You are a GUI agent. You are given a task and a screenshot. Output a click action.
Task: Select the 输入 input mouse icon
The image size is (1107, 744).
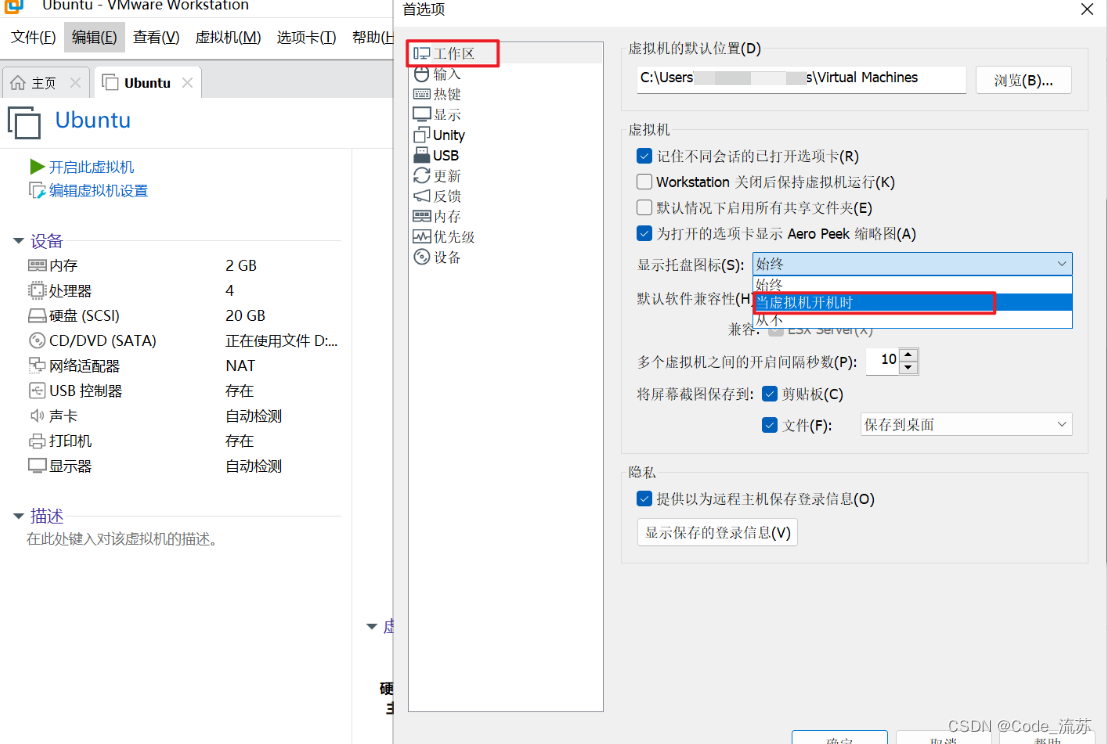coord(421,73)
